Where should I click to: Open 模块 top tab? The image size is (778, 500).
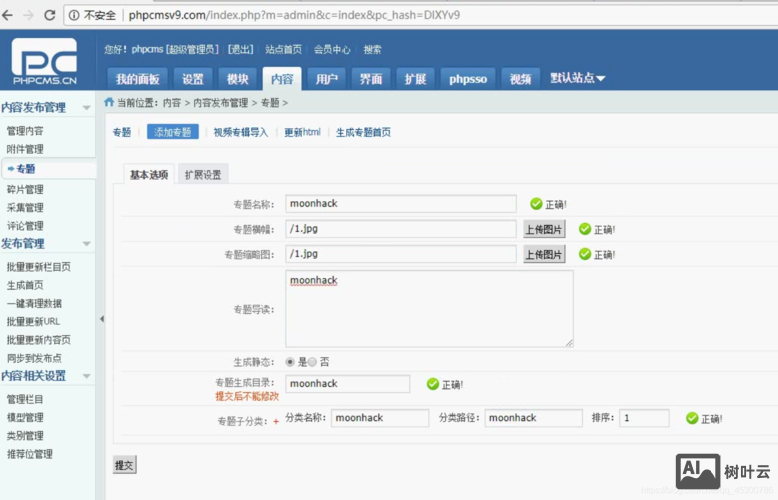coord(237,79)
